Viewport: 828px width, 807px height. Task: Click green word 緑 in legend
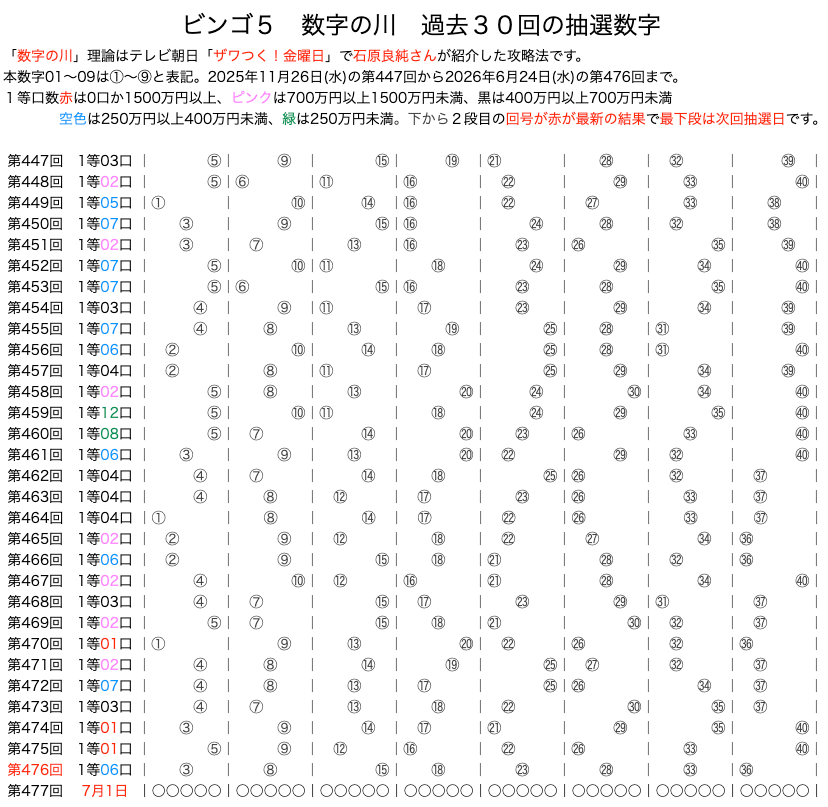[289, 119]
